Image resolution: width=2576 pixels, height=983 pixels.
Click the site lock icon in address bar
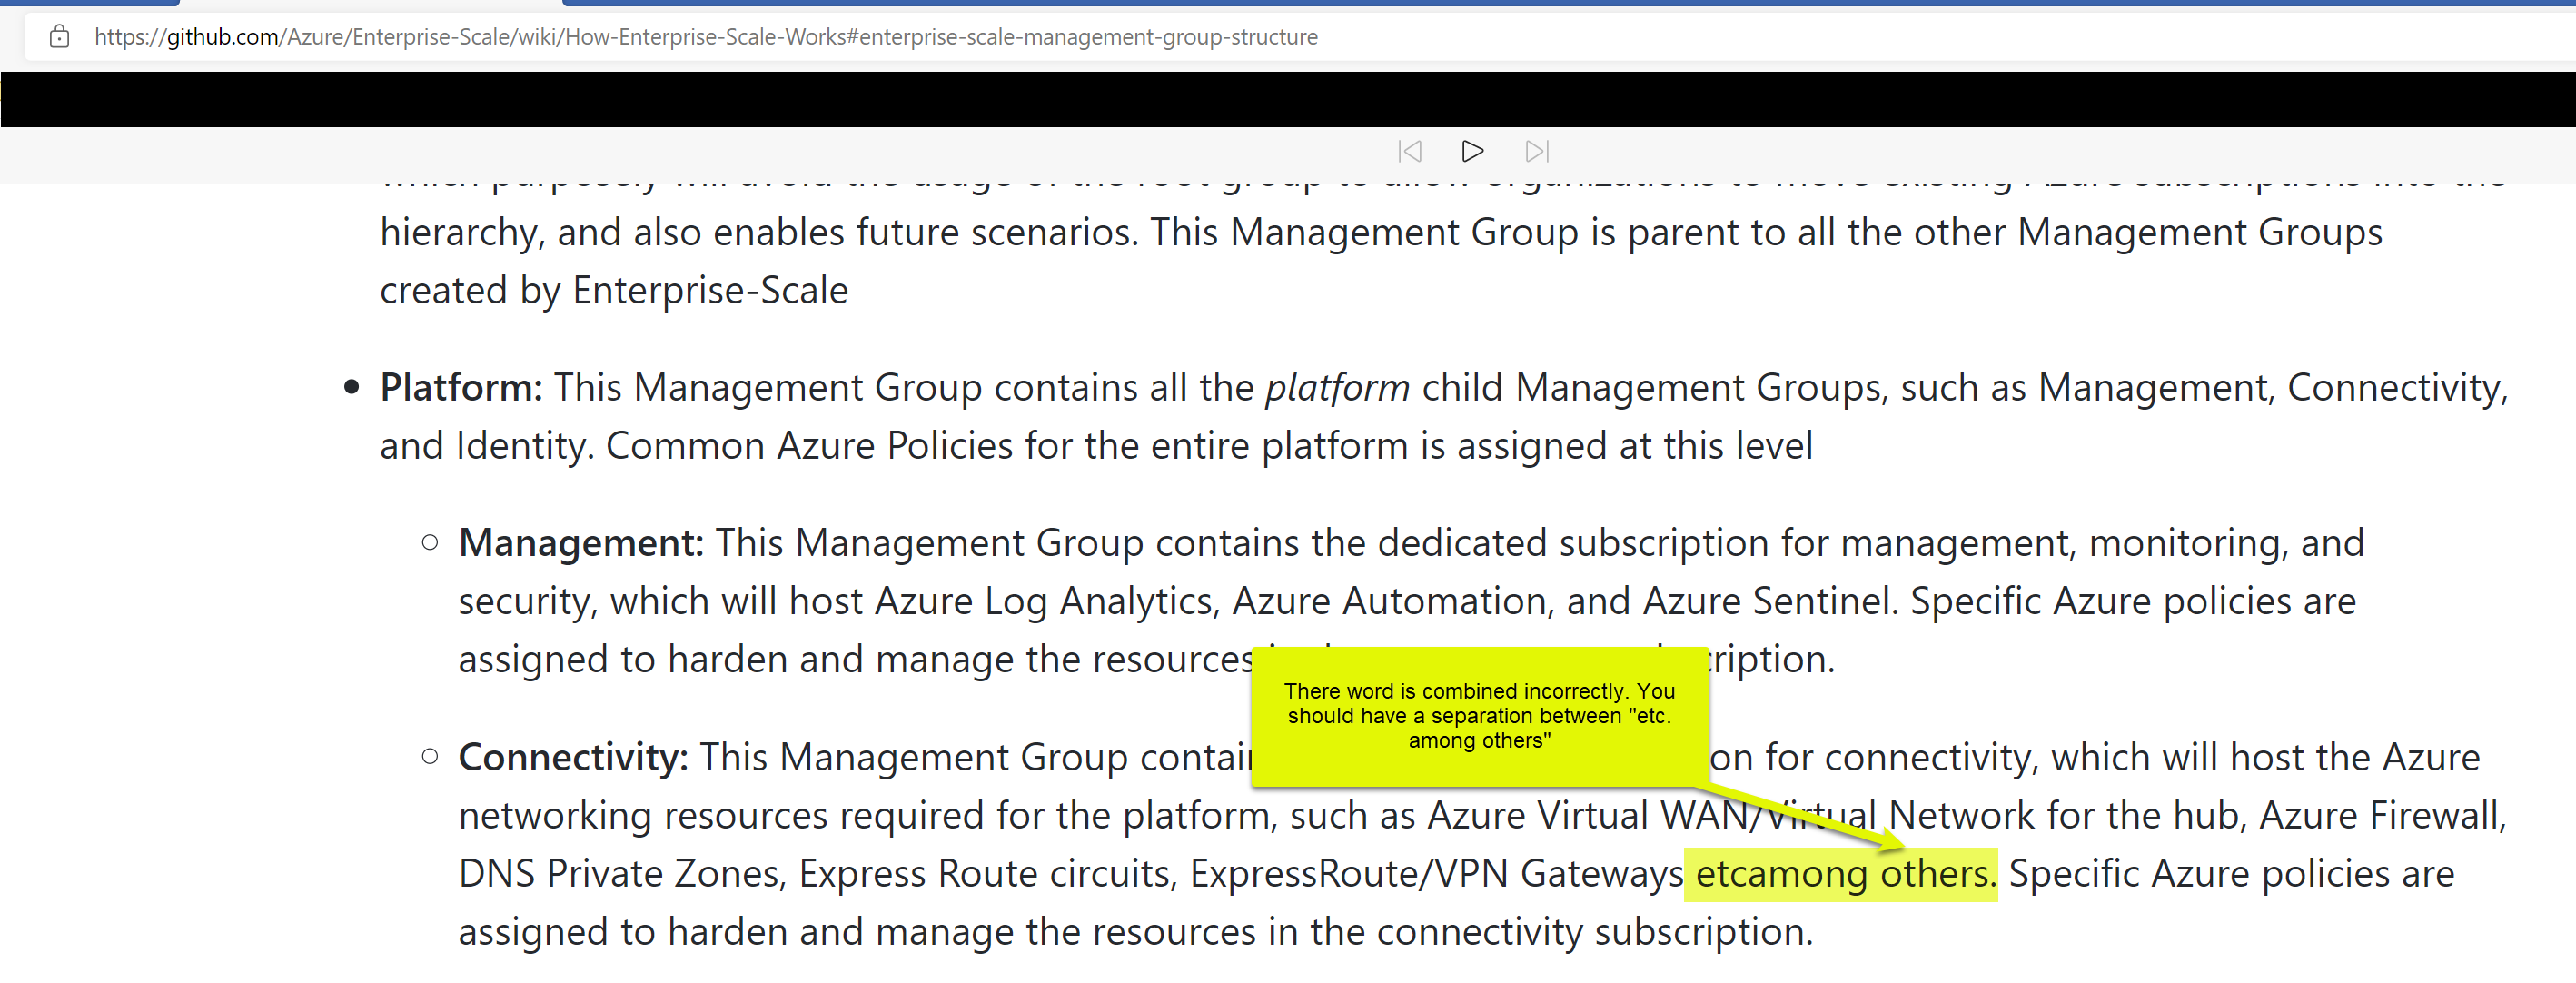pos(59,37)
